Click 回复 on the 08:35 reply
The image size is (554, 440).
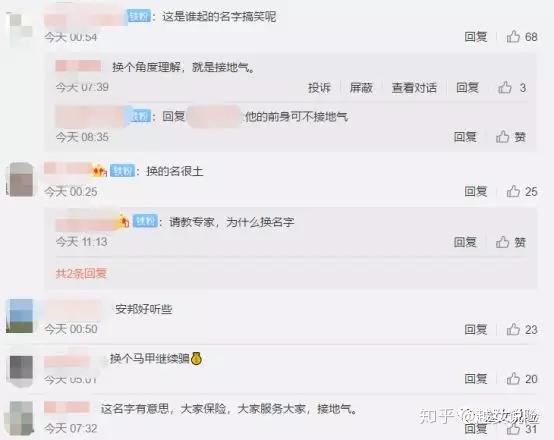[465, 137]
